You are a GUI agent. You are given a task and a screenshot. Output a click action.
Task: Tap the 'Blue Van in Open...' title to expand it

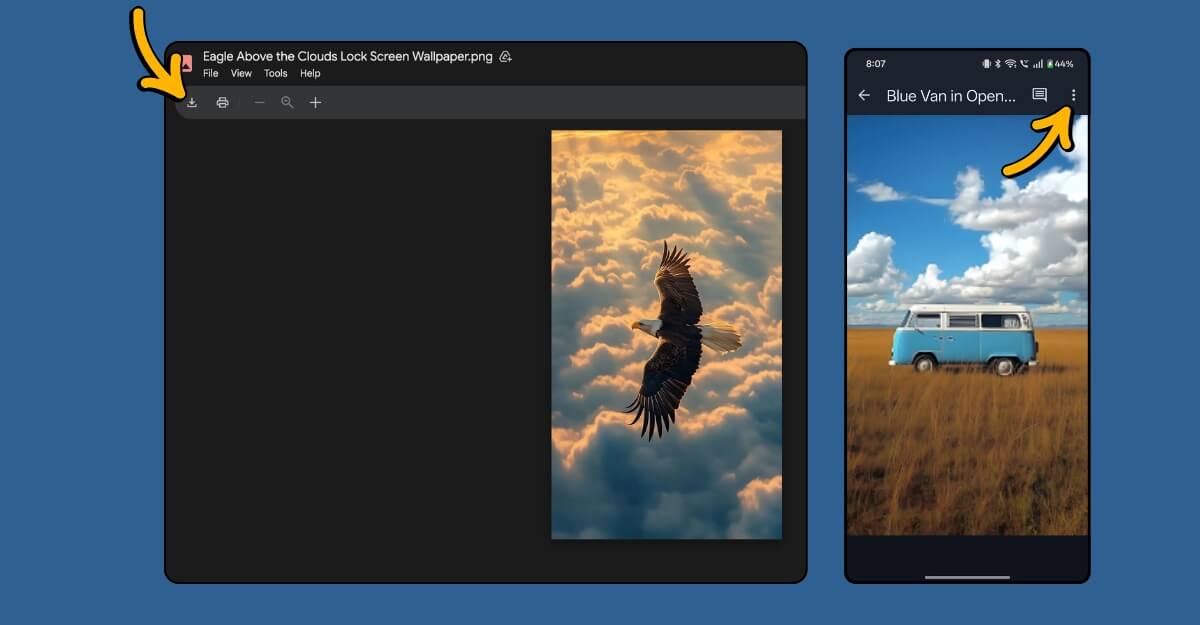click(x=950, y=95)
